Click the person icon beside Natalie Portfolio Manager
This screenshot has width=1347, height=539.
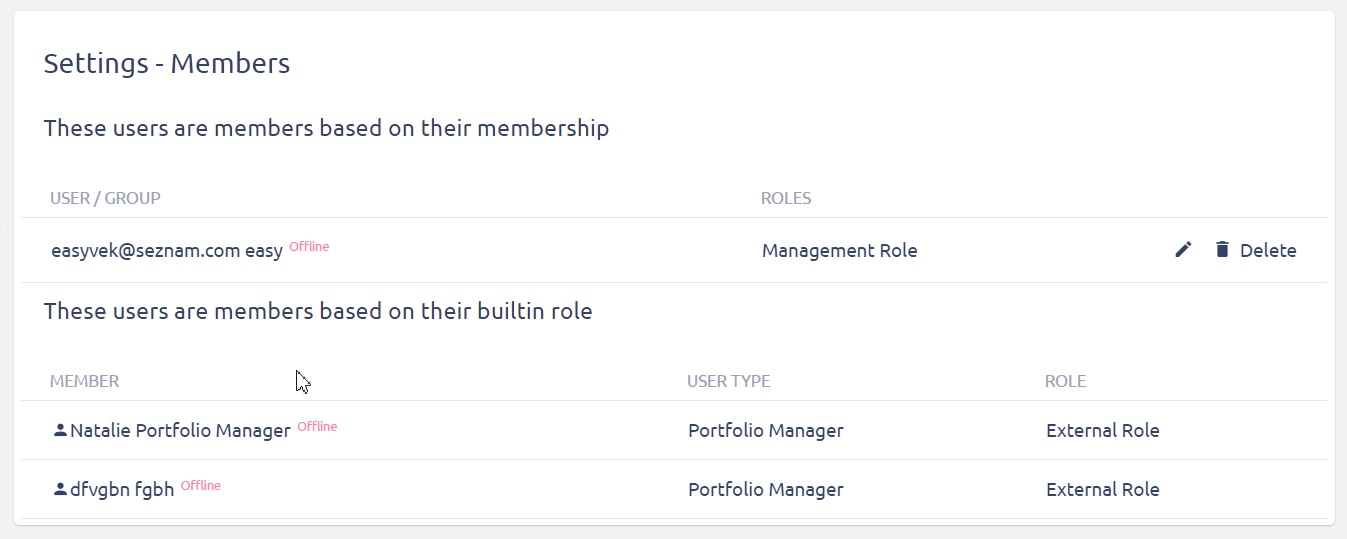[60, 430]
